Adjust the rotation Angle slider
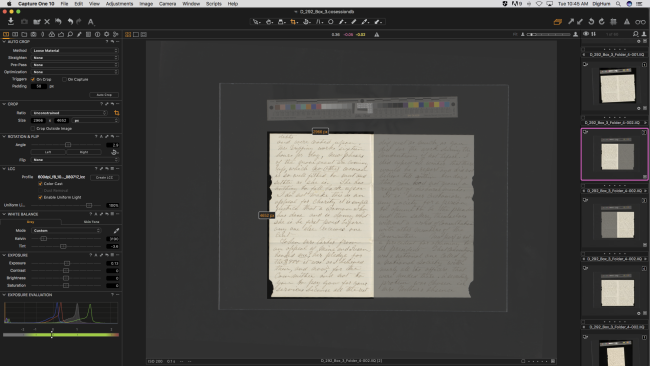Screen dimensions: 650x366 68,145
